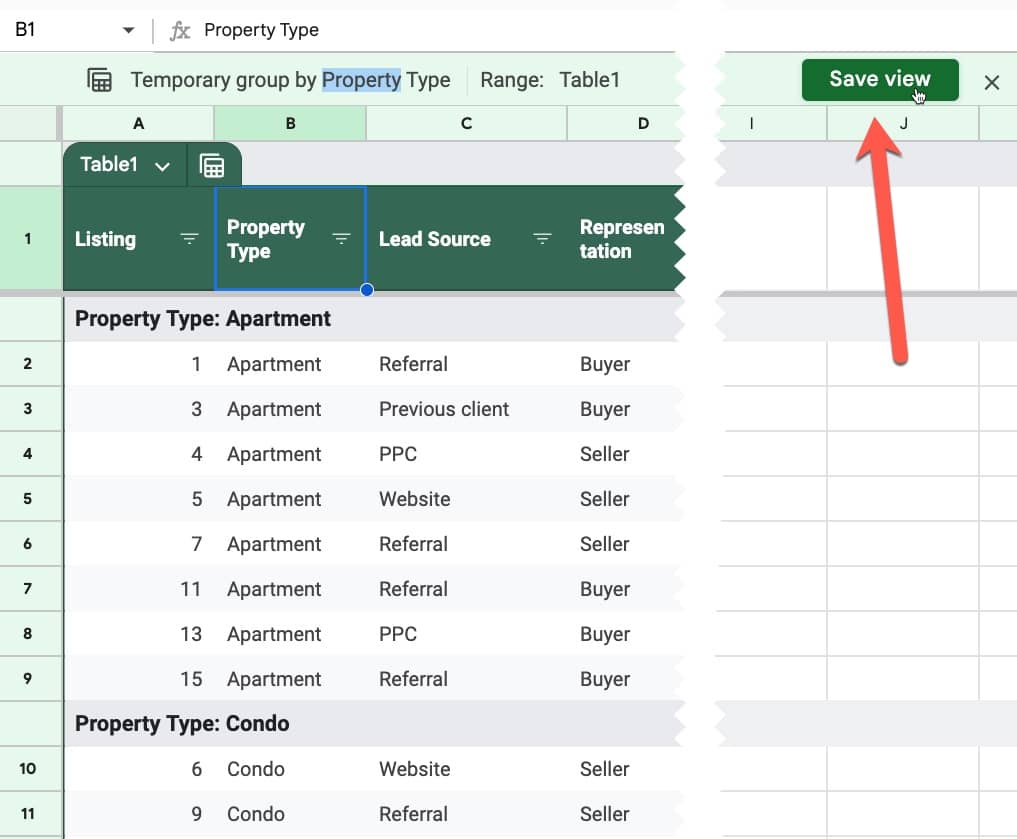1017x839 pixels.
Task: Open the Lead Source column filter icon
Action: pyautogui.click(x=542, y=239)
